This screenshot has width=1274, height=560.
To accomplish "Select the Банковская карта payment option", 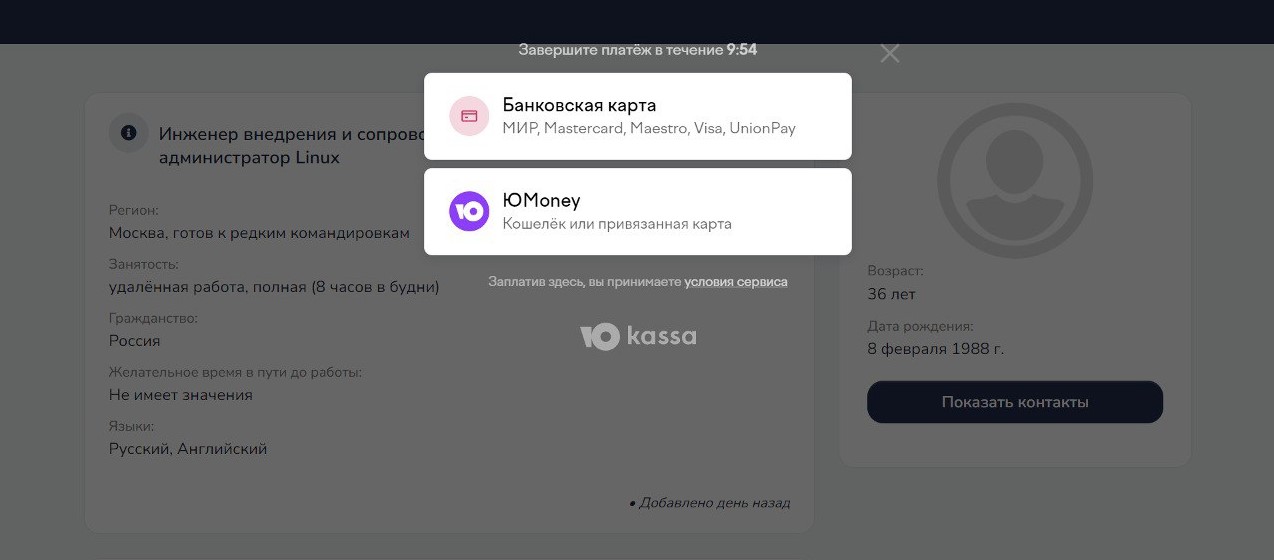I will click(637, 116).
